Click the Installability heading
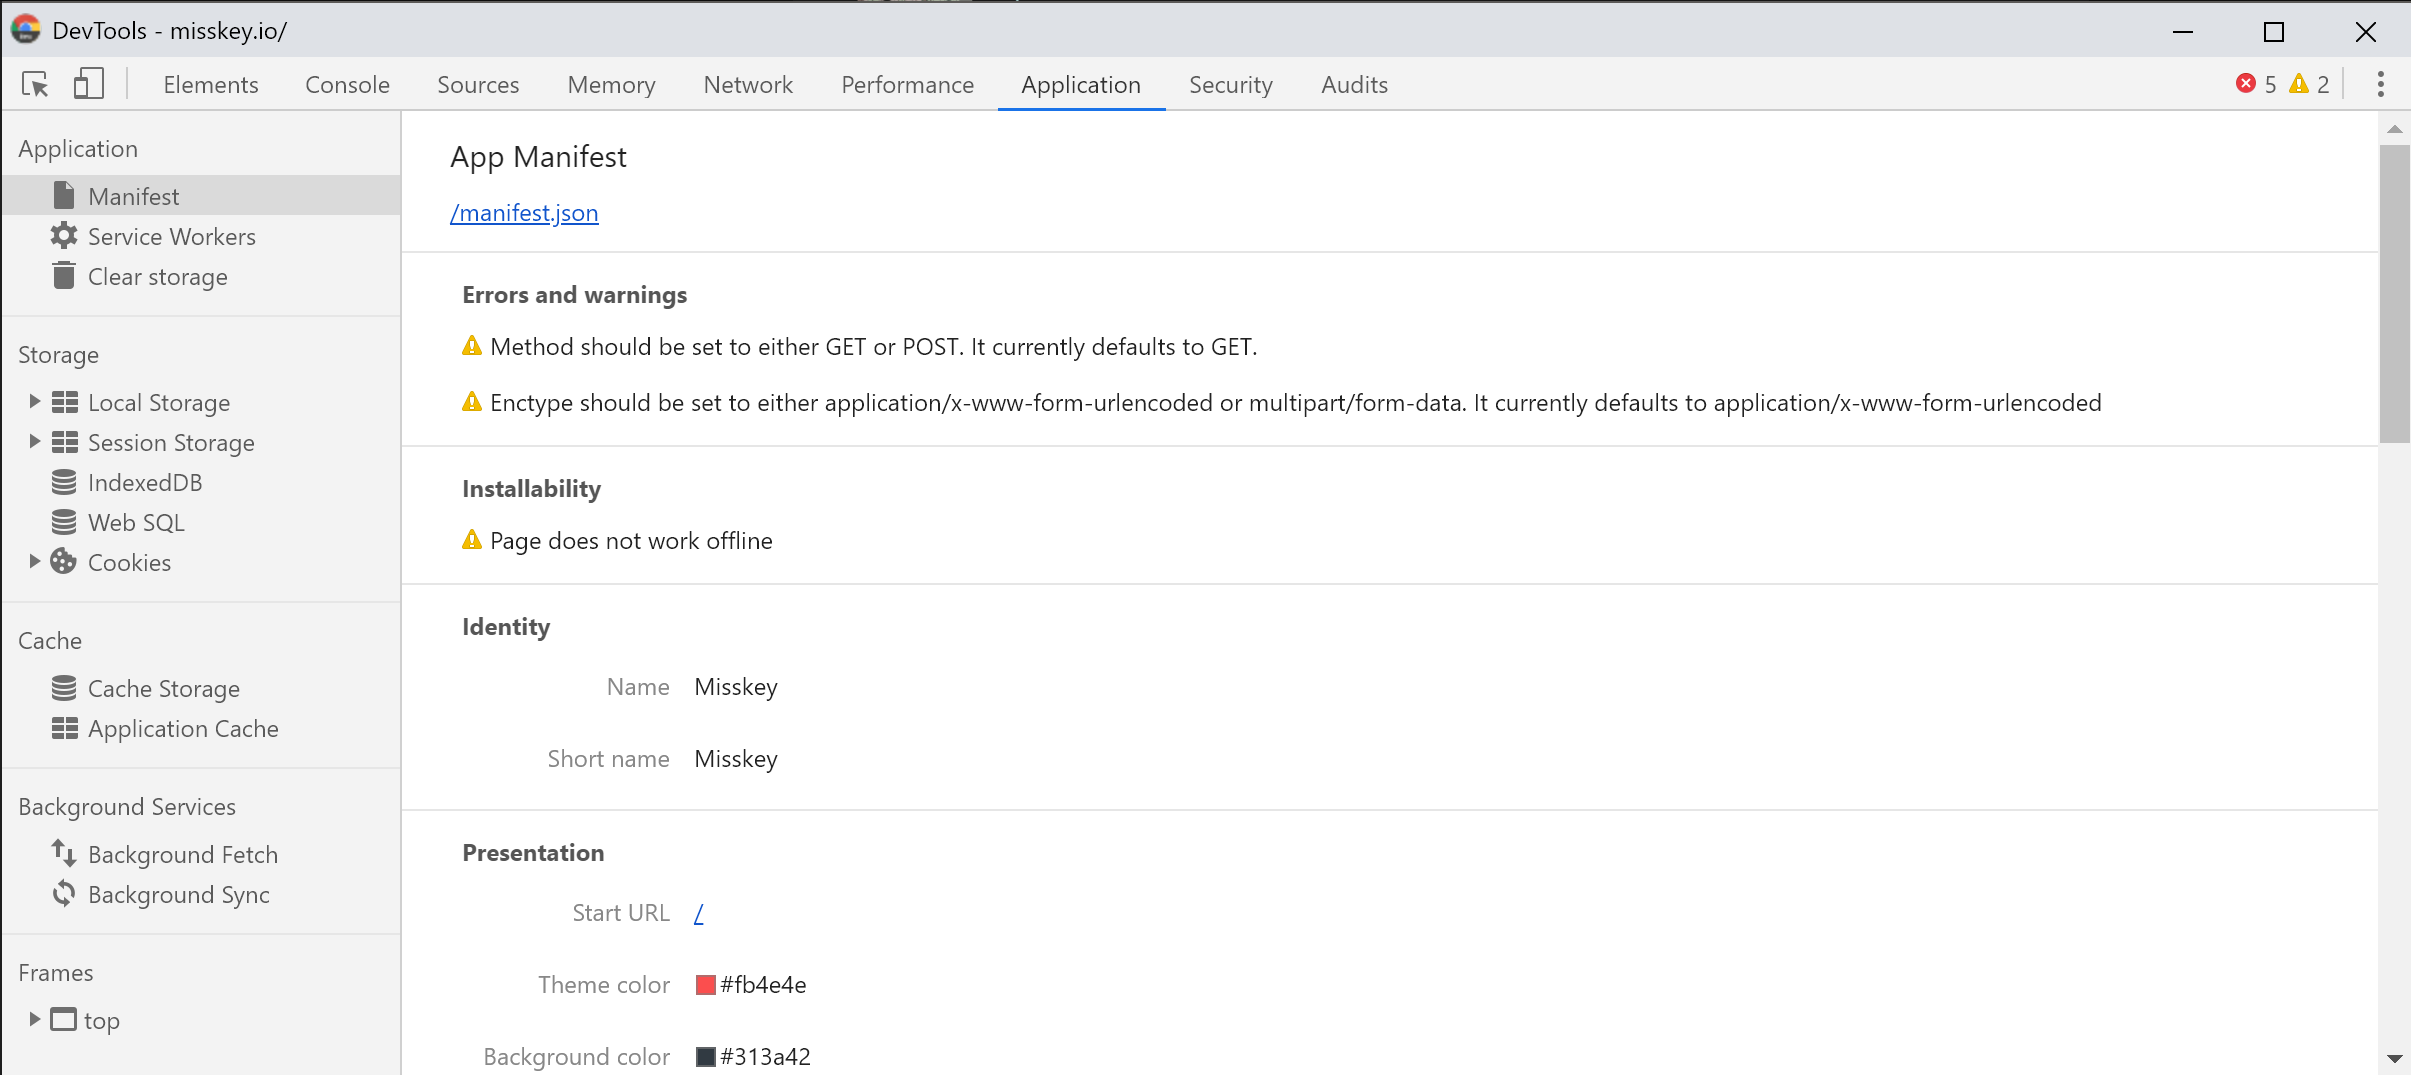 point(531,489)
